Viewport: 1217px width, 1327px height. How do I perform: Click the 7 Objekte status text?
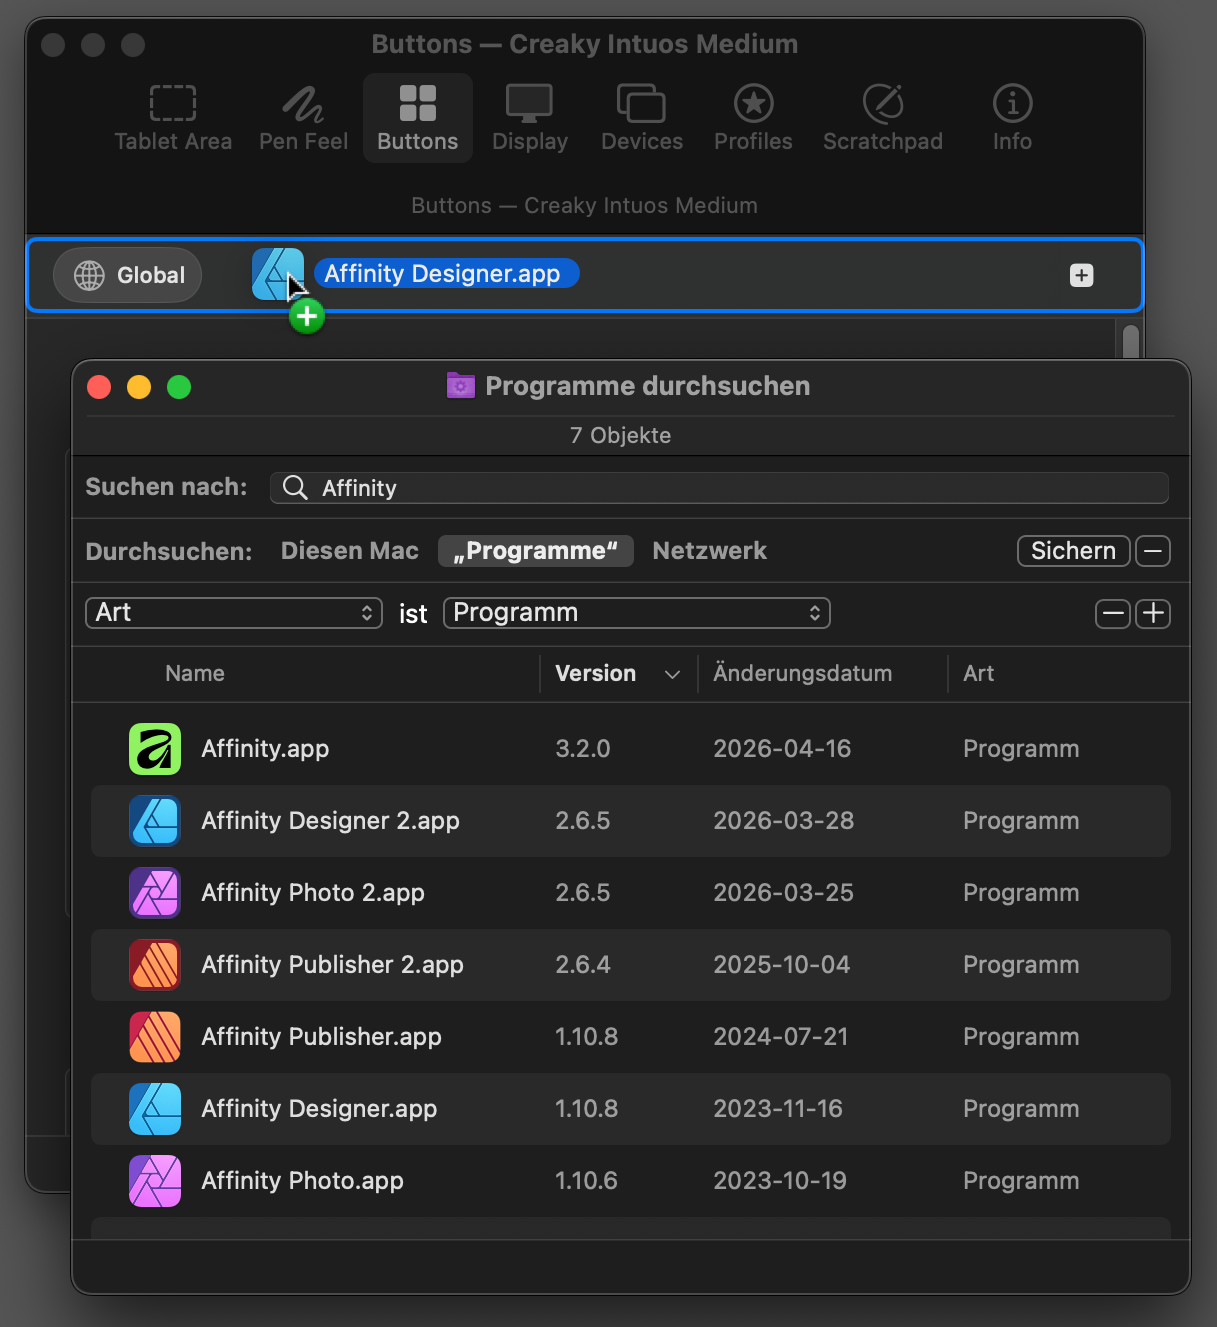pos(620,435)
